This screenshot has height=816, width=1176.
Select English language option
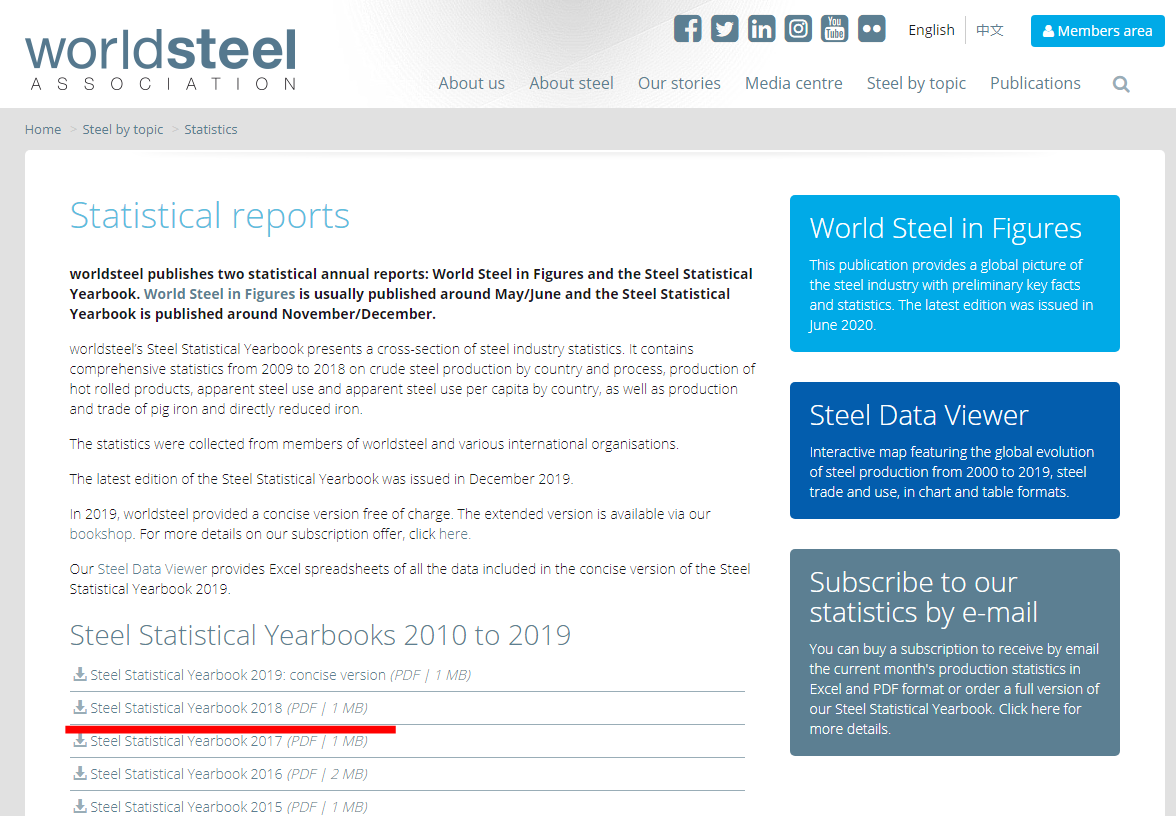[x=932, y=30]
